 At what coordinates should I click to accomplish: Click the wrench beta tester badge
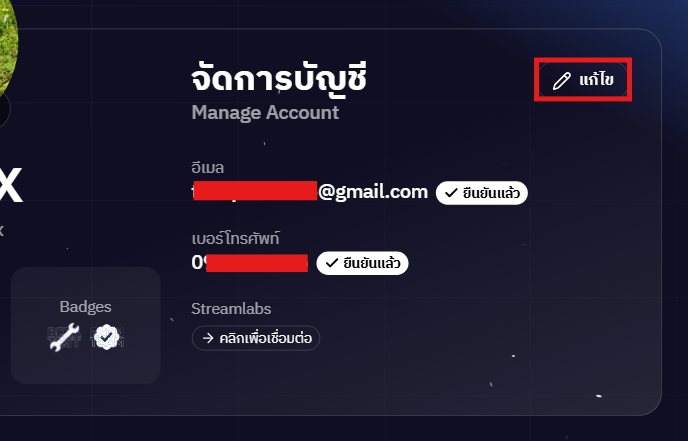[x=64, y=337]
